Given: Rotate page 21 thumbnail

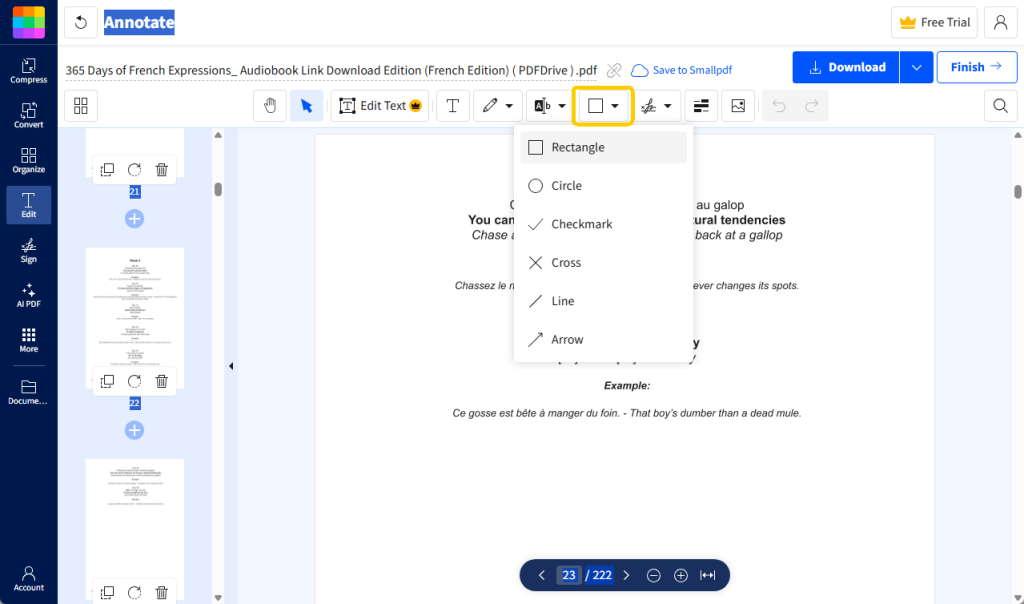Looking at the screenshot, I should point(134,169).
